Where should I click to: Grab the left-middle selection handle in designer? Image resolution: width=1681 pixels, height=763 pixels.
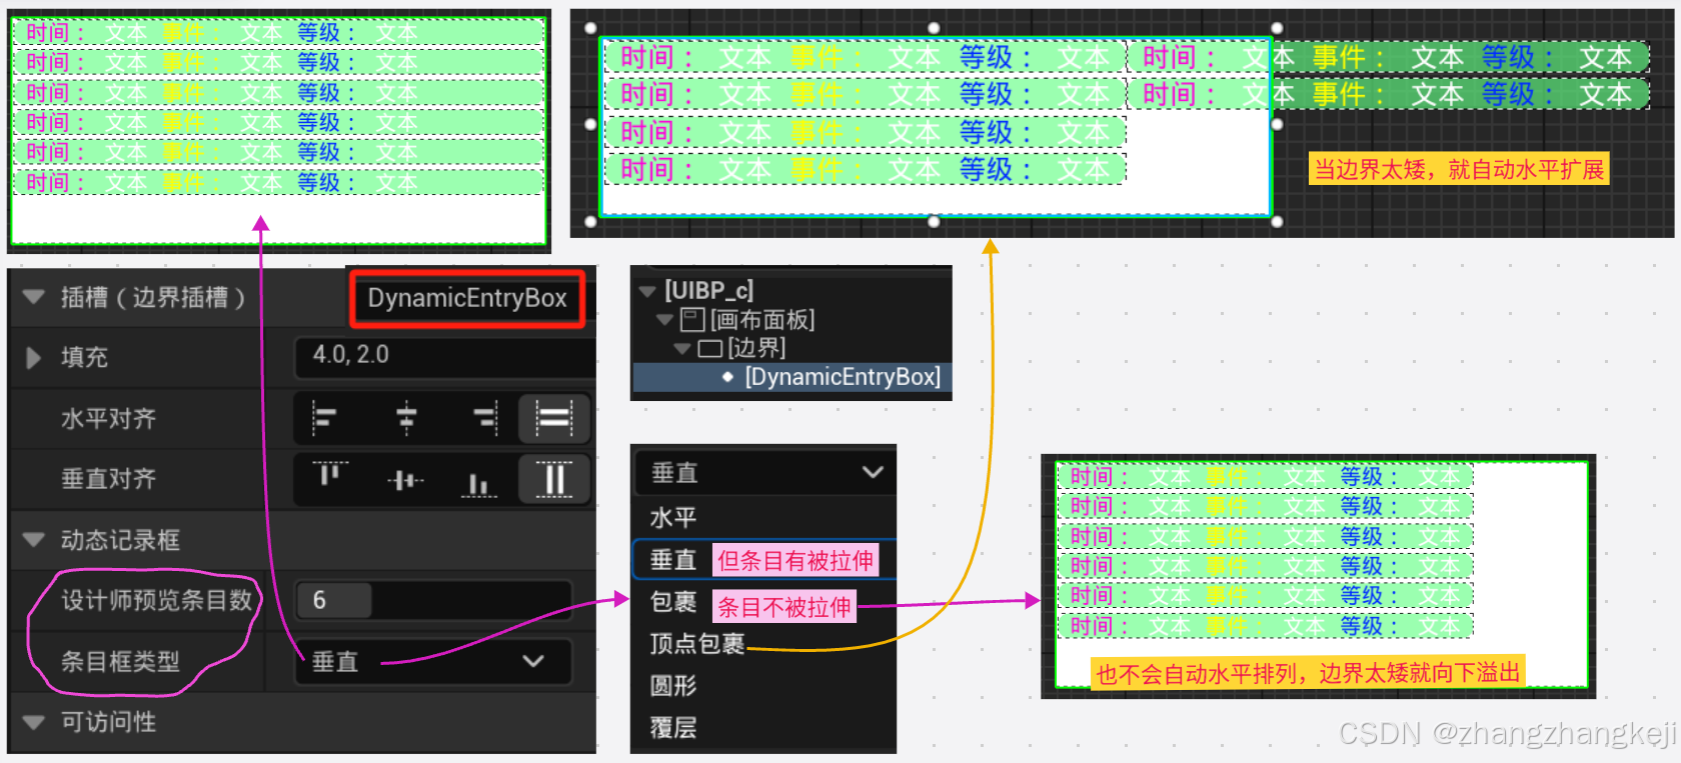click(591, 125)
